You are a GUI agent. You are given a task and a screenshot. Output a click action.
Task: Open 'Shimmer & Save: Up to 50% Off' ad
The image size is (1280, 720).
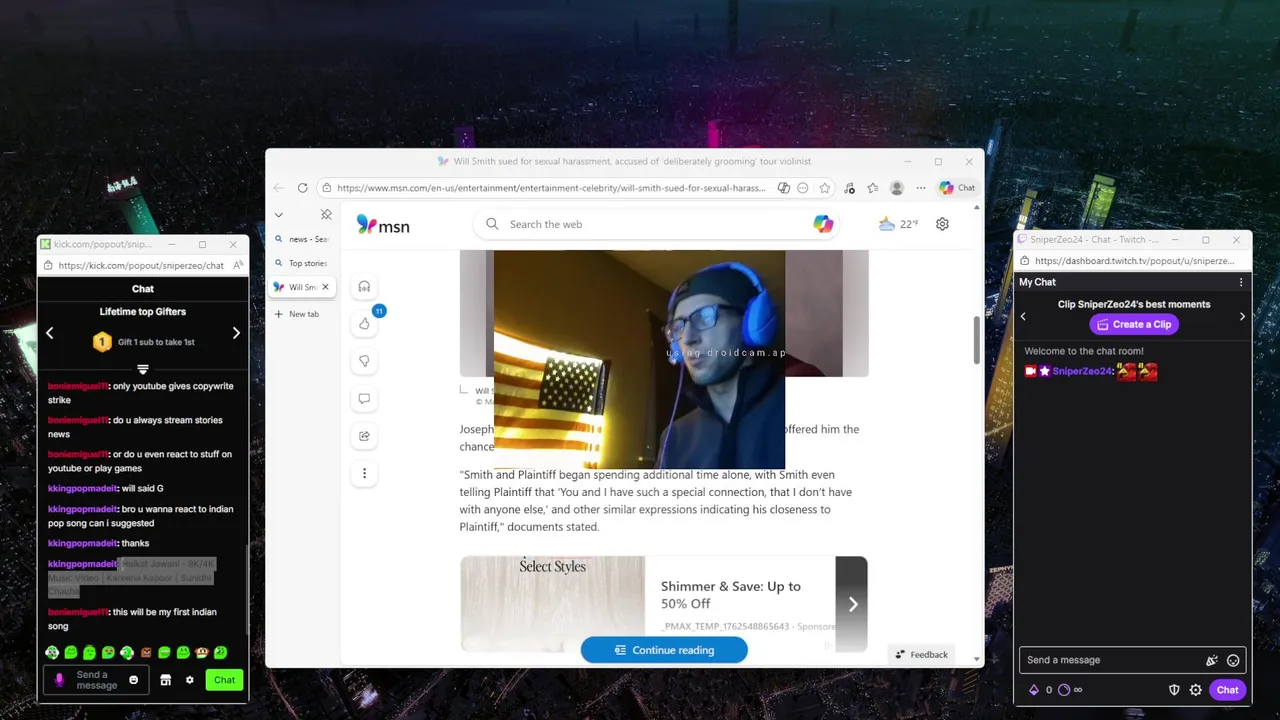tap(731, 595)
